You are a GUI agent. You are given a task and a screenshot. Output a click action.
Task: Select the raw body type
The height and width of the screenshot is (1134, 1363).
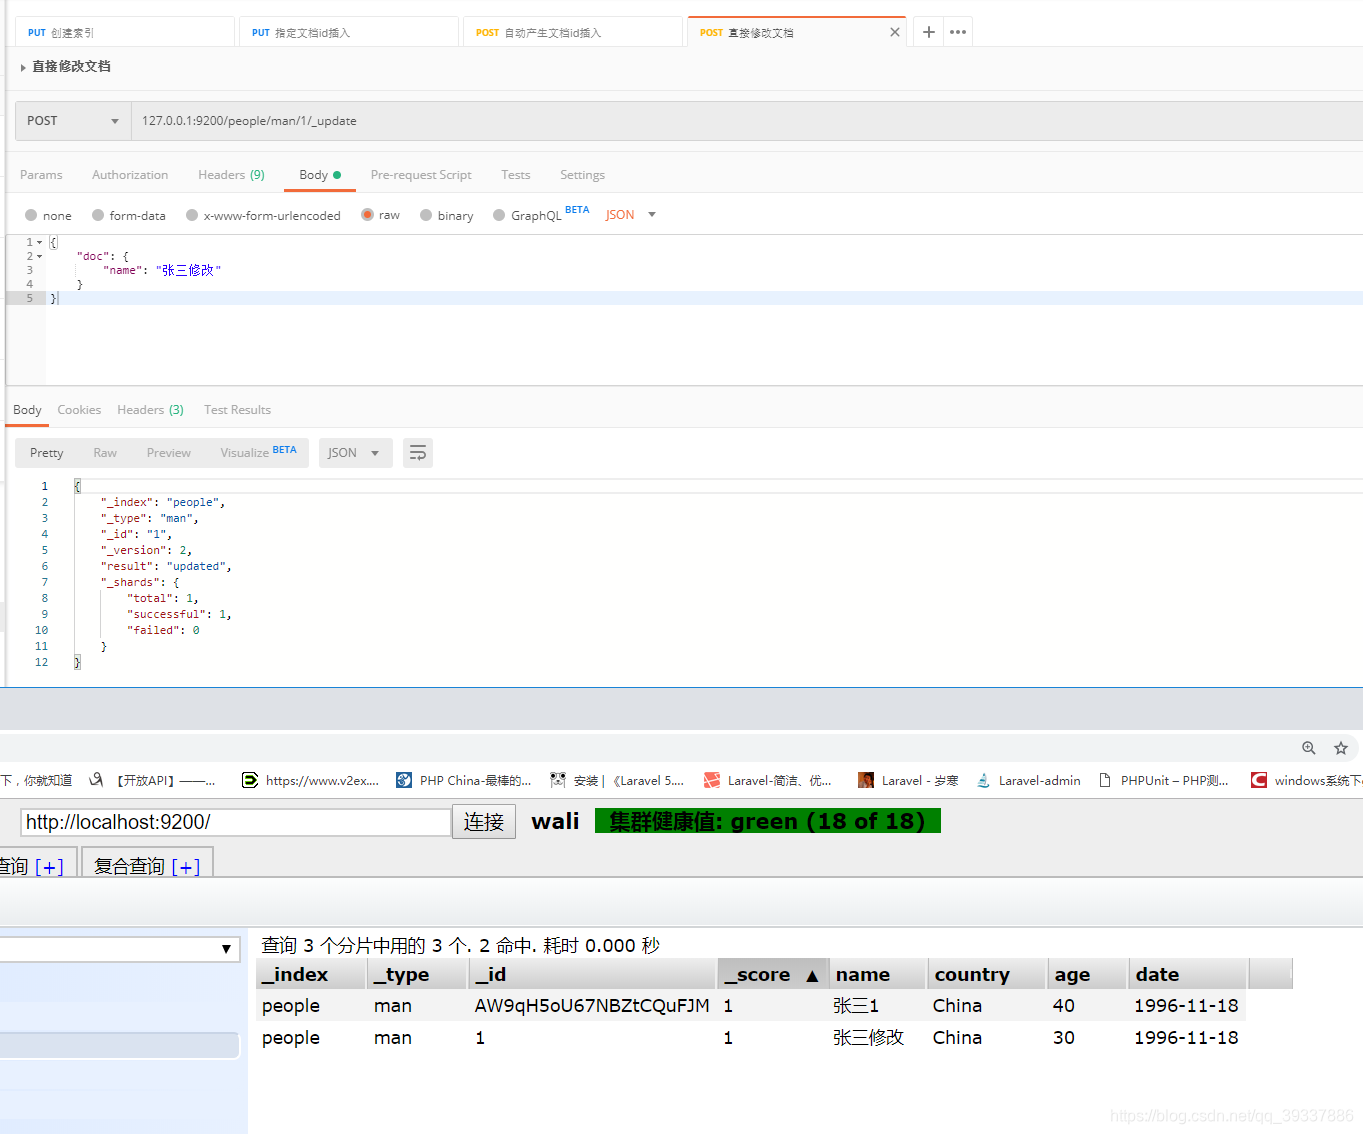380,215
